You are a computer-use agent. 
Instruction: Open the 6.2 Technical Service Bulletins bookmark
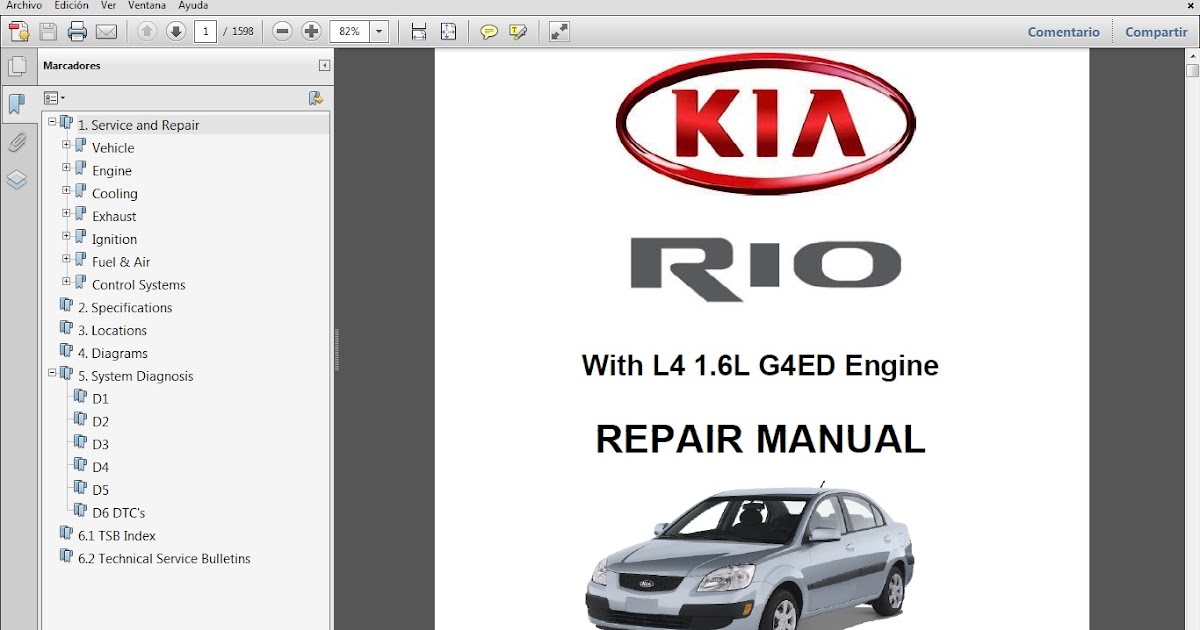click(164, 559)
